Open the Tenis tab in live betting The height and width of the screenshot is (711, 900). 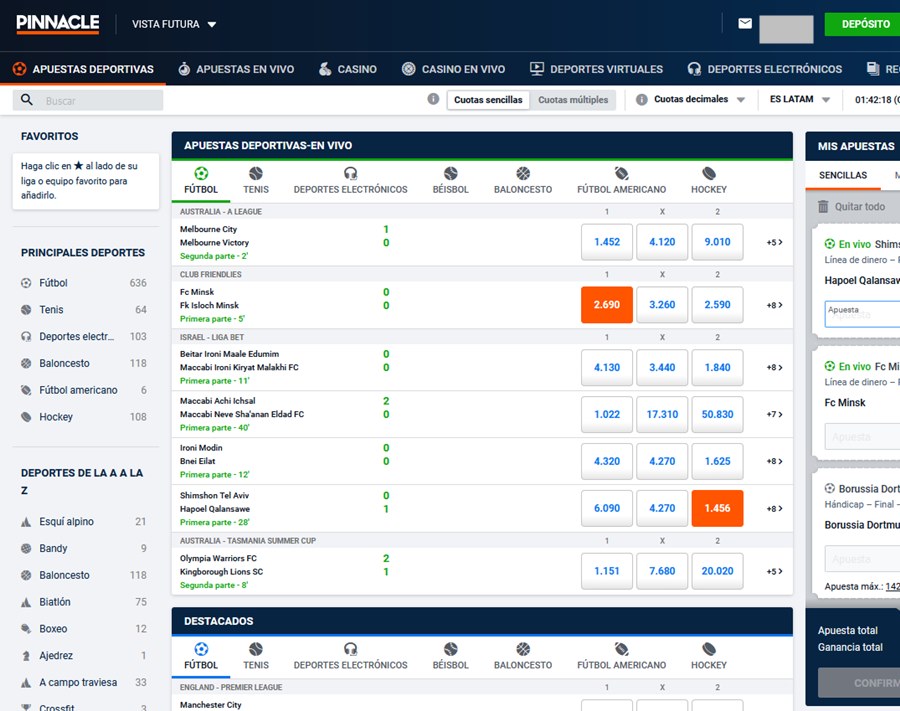[256, 181]
